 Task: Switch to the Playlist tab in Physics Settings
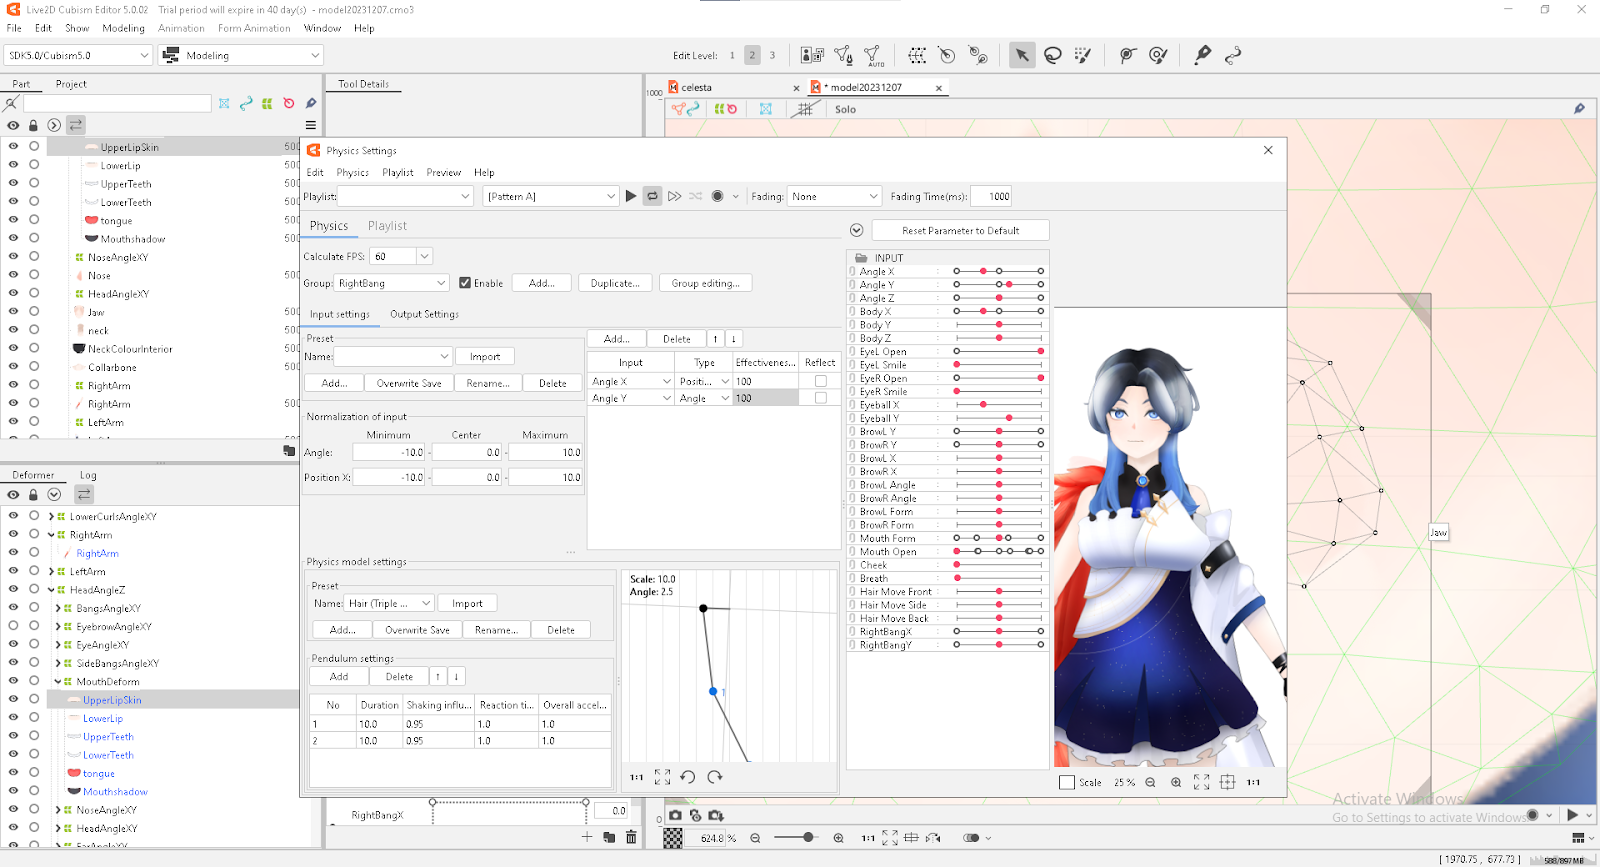point(387,226)
